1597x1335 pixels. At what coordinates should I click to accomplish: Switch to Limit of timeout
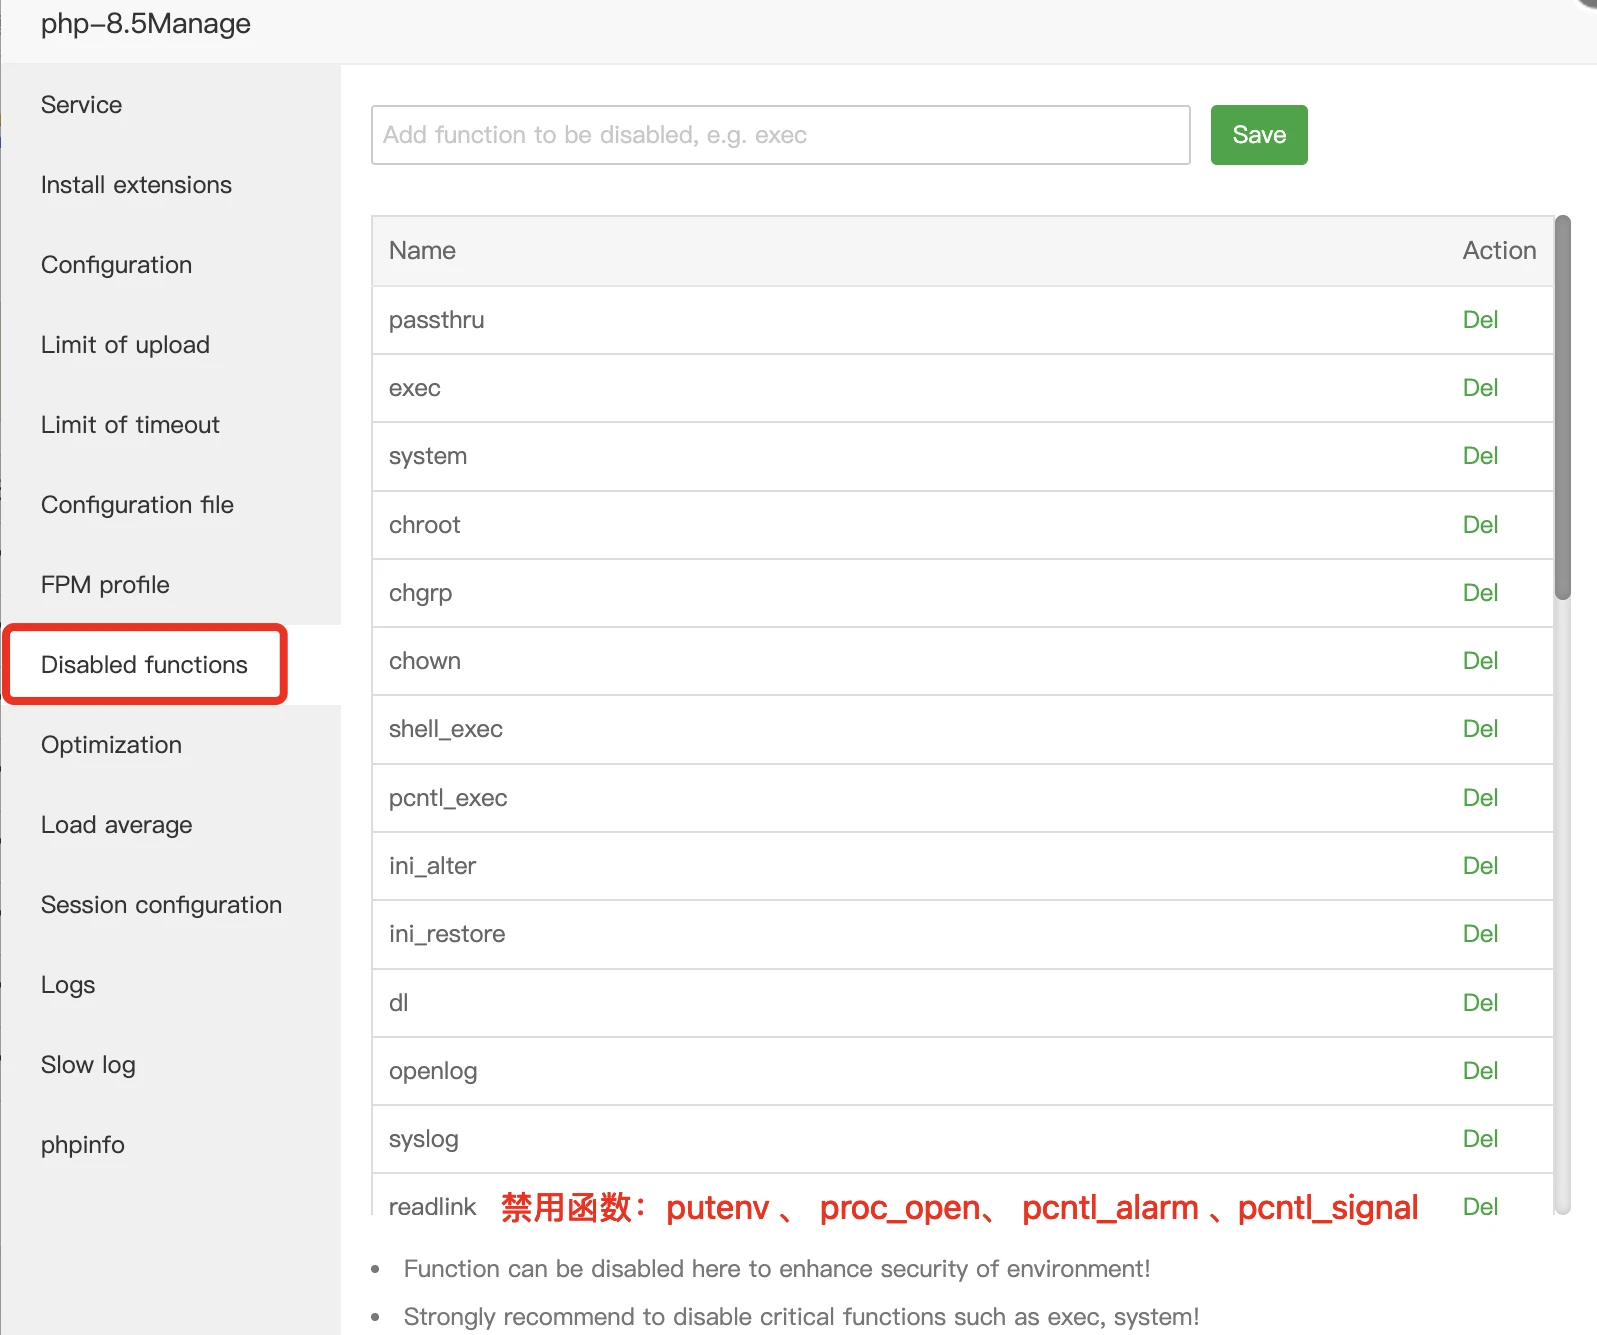[x=130, y=425]
